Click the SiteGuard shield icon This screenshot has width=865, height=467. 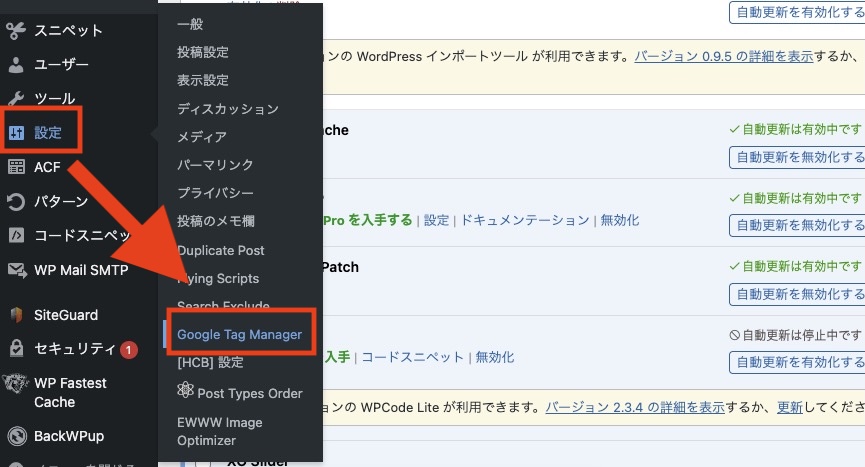coord(16,315)
